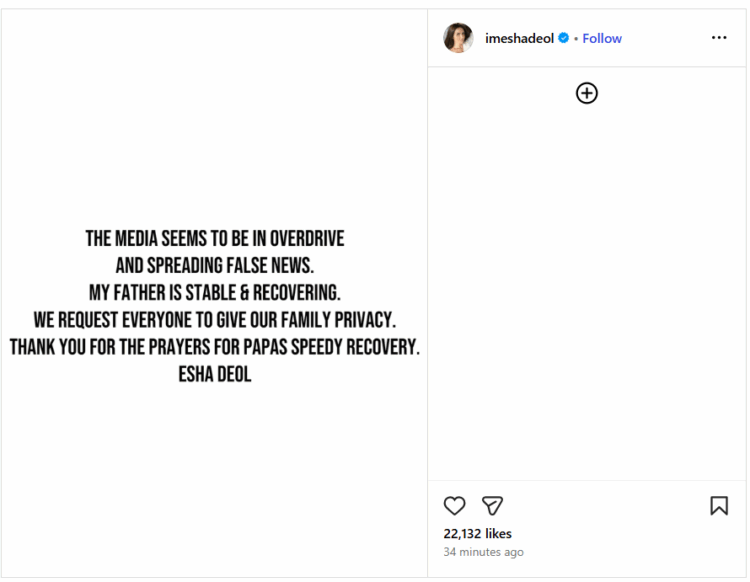This screenshot has width=750, height=582.
Task: Open the imeshadeol username profile link
Action: tap(519, 38)
